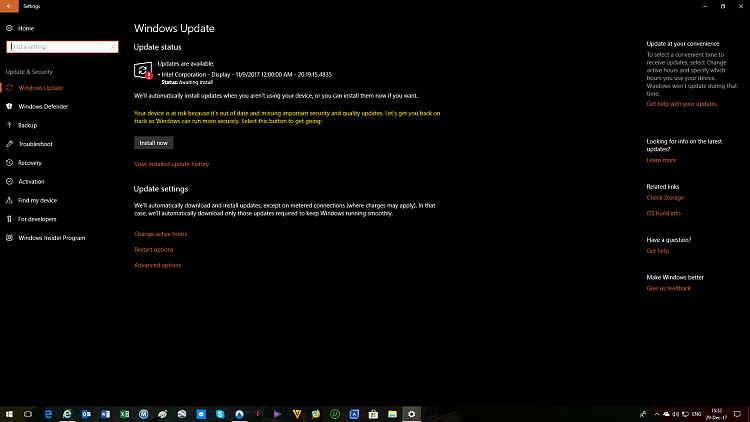Open For developers settings
This screenshot has height=422, width=750.
37,219
